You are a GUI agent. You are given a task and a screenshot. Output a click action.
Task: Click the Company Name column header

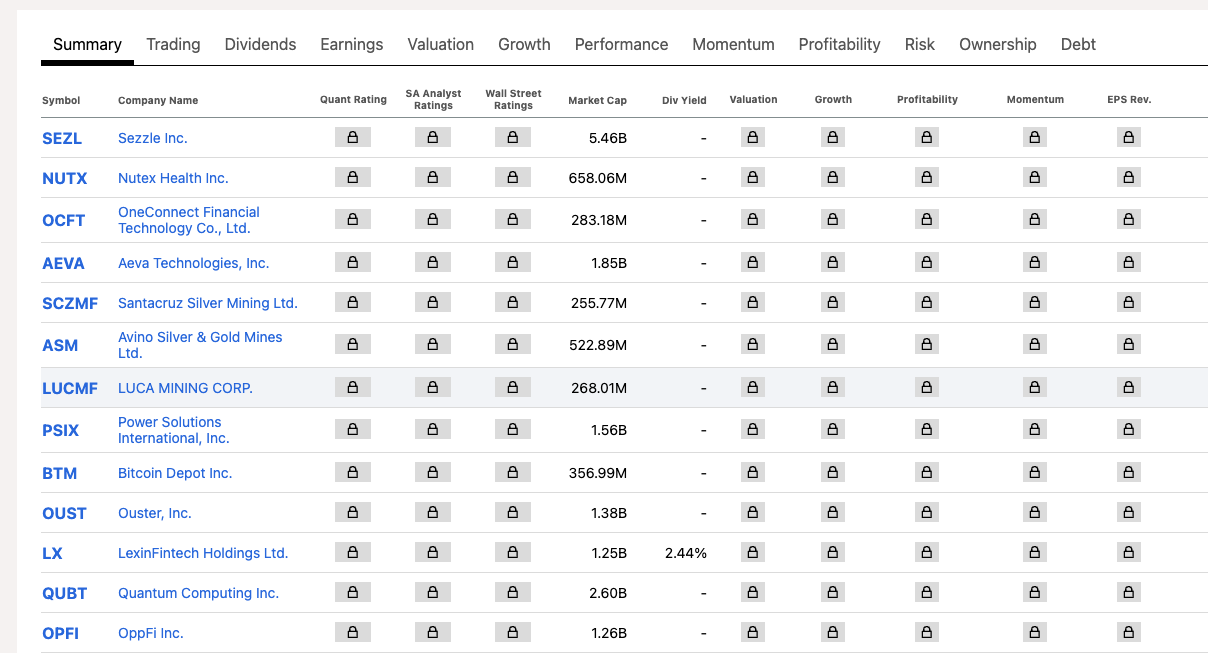pyautogui.click(x=158, y=100)
